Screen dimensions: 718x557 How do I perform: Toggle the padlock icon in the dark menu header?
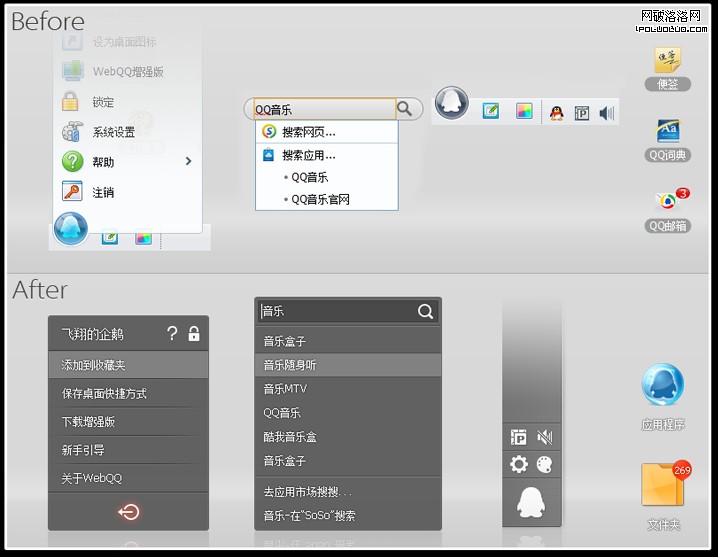click(x=194, y=334)
